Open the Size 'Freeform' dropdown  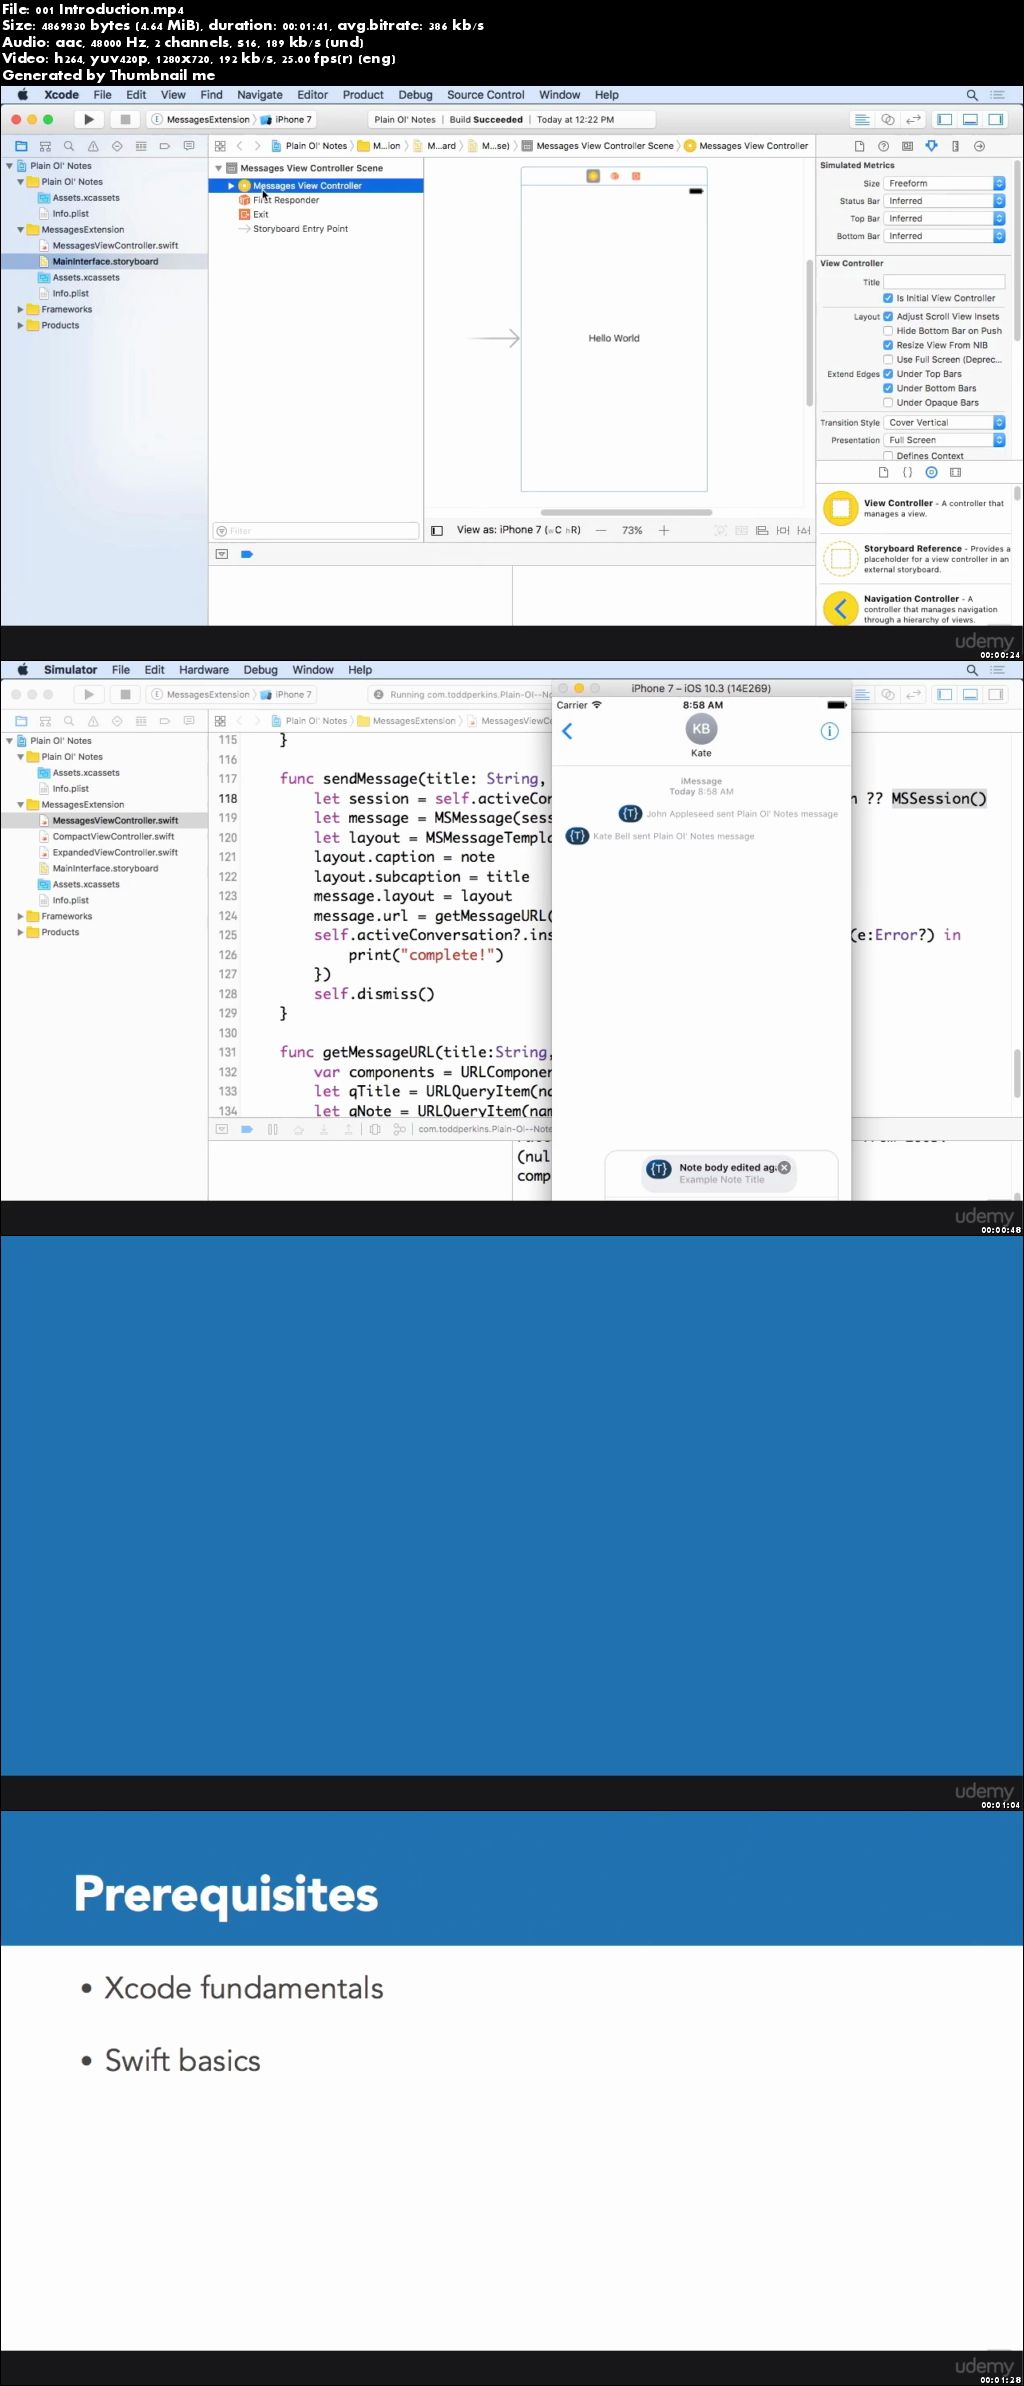coord(945,183)
